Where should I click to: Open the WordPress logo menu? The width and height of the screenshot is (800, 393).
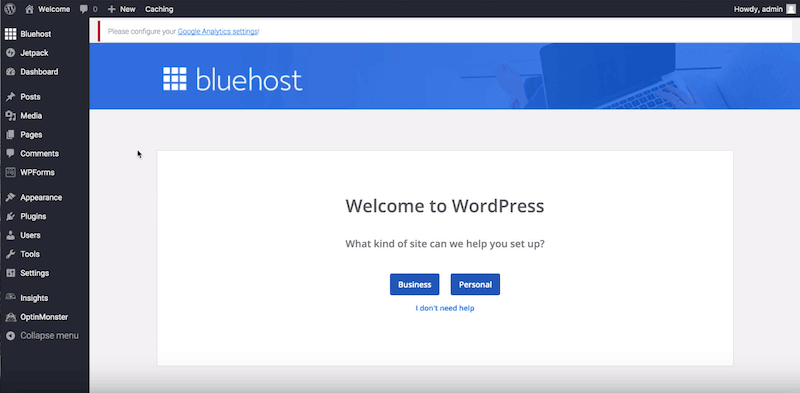click(x=10, y=9)
